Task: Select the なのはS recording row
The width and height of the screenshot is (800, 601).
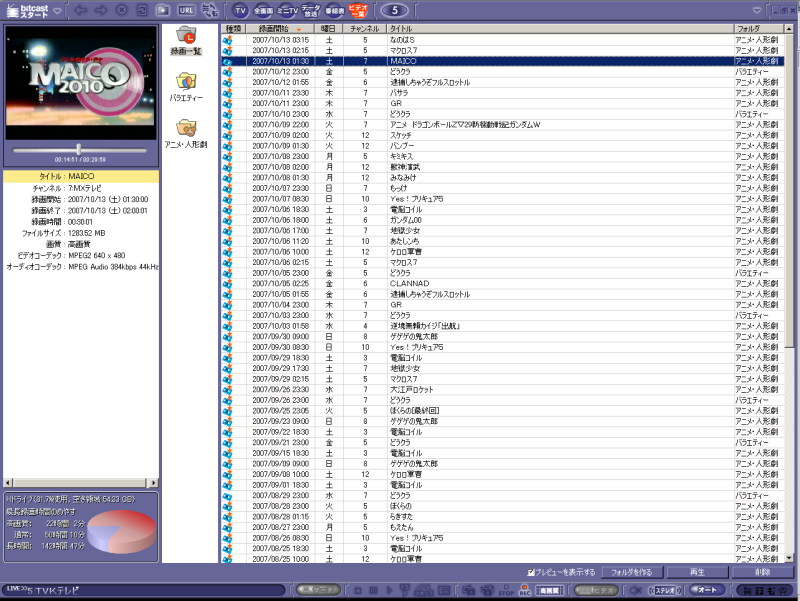Action: tap(503, 40)
